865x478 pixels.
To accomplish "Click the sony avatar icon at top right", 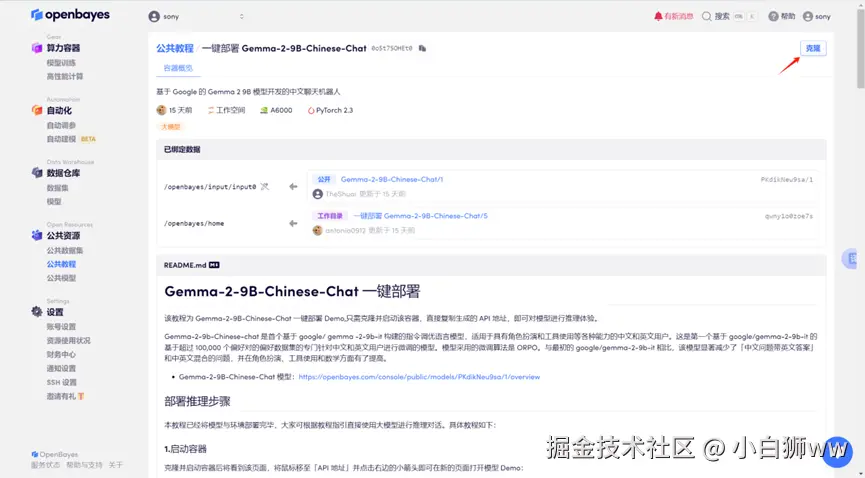I will click(x=808, y=17).
